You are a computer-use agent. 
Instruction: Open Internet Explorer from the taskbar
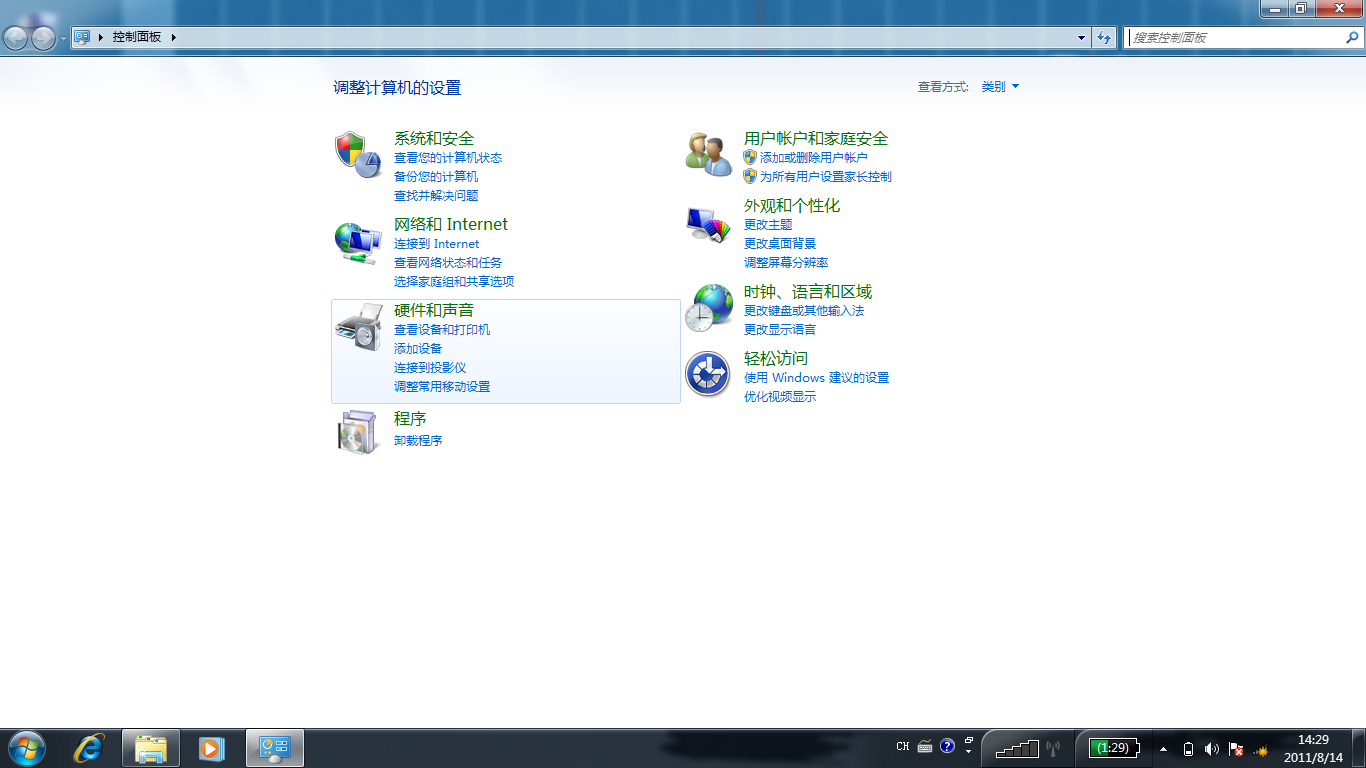pyautogui.click(x=90, y=747)
